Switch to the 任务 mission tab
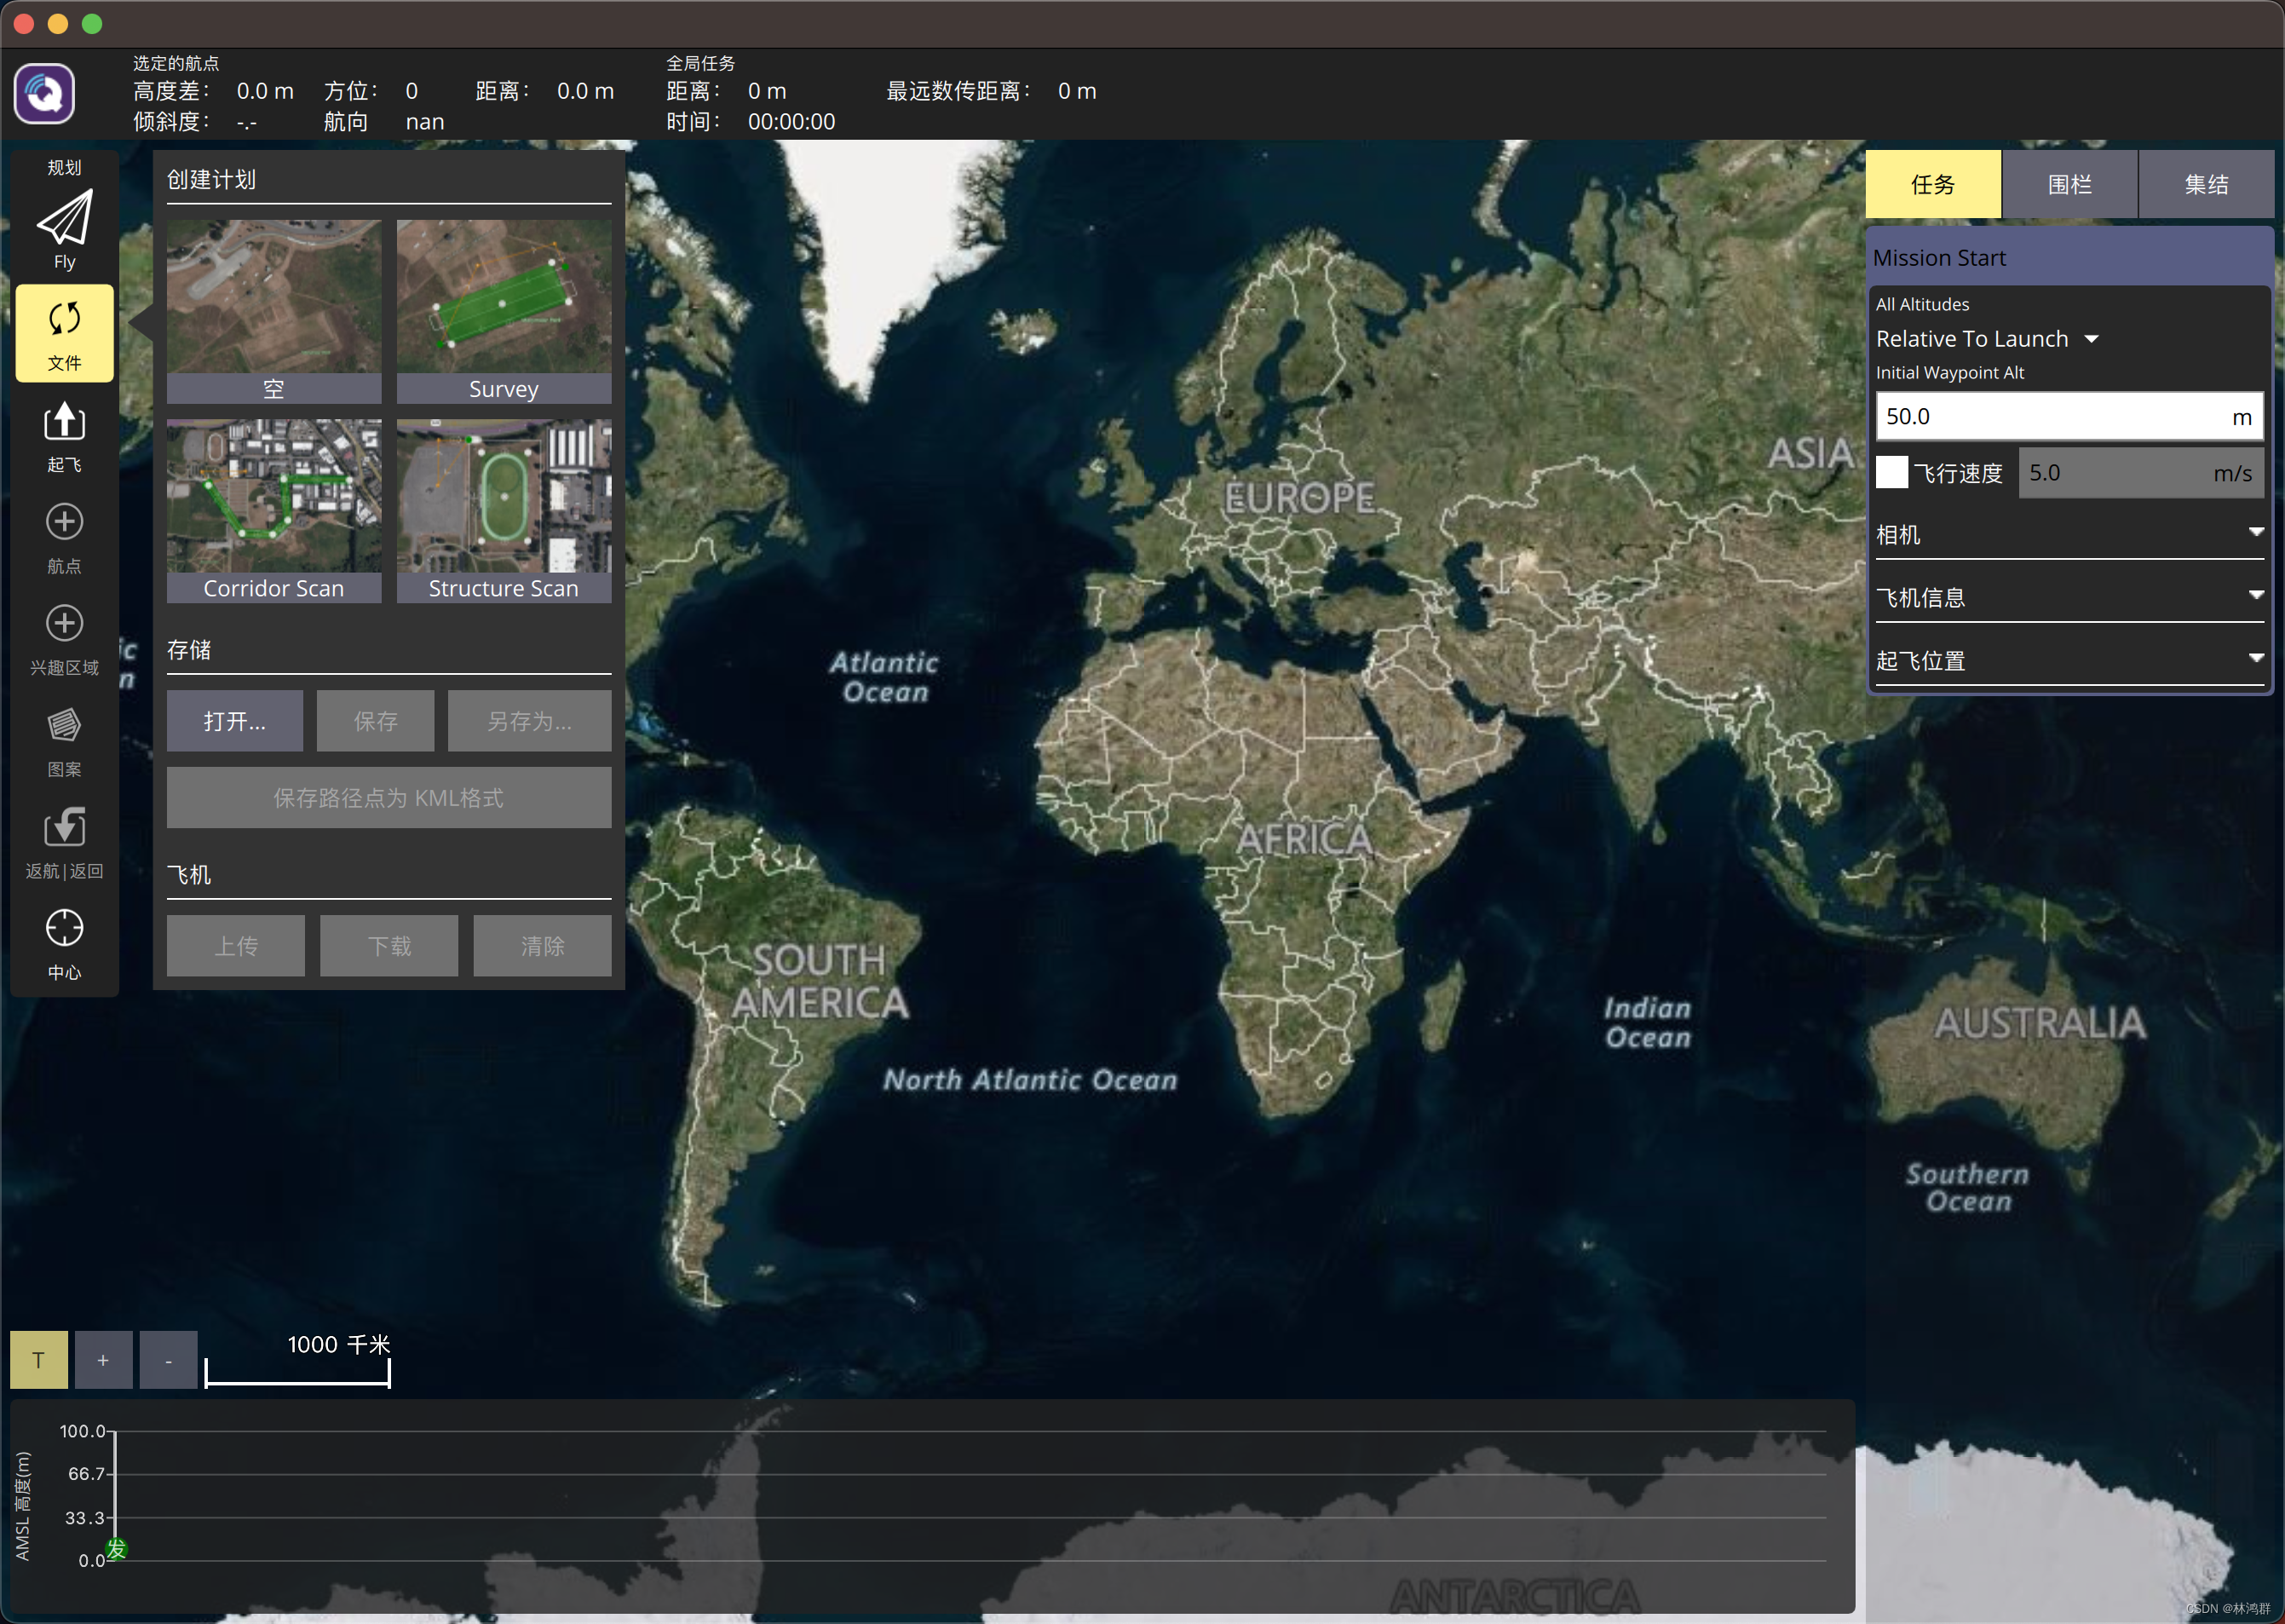 tap(1933, 184)
